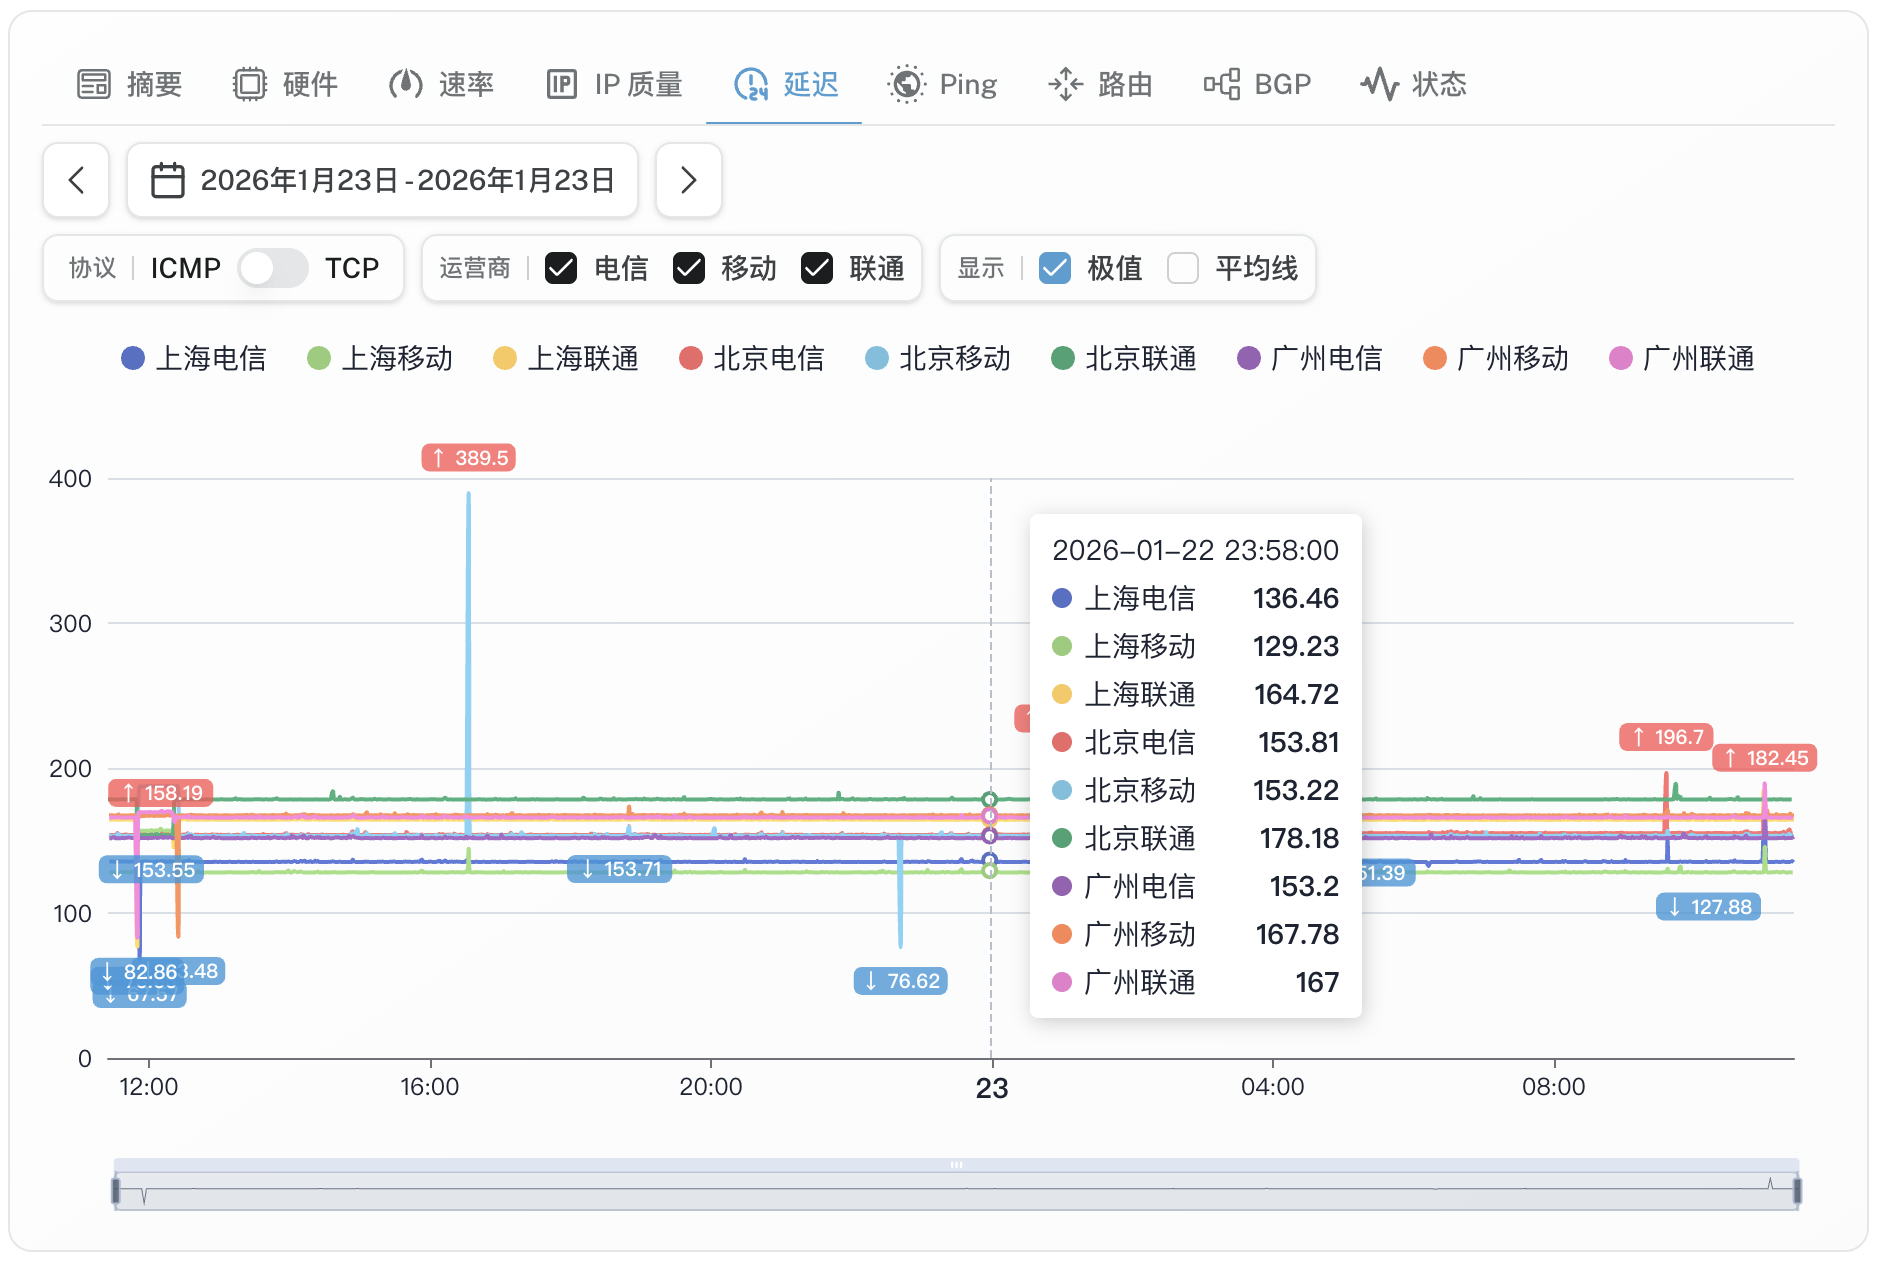The width and height of the screenshot is (1880, 1274).
Task: Go to next date with right chevron
Action: (x=688, y=180)
